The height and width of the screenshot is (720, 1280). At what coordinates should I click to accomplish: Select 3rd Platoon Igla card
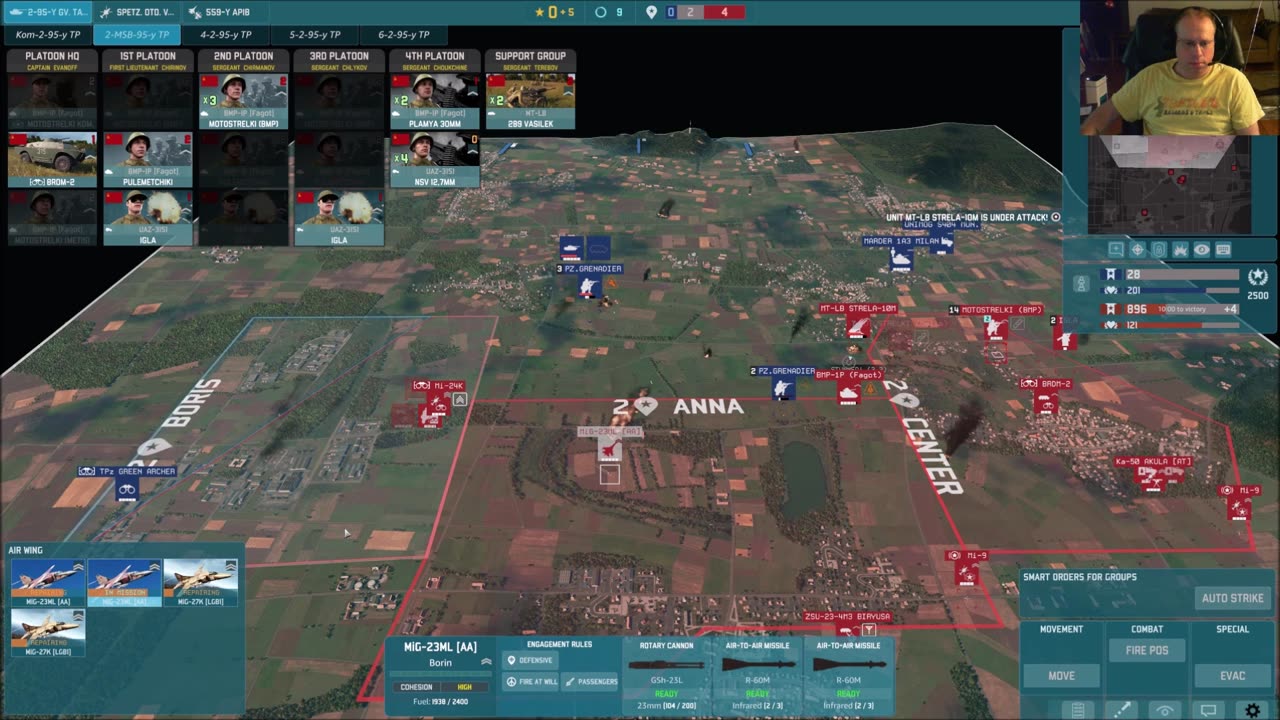click(x=339, y=218)
